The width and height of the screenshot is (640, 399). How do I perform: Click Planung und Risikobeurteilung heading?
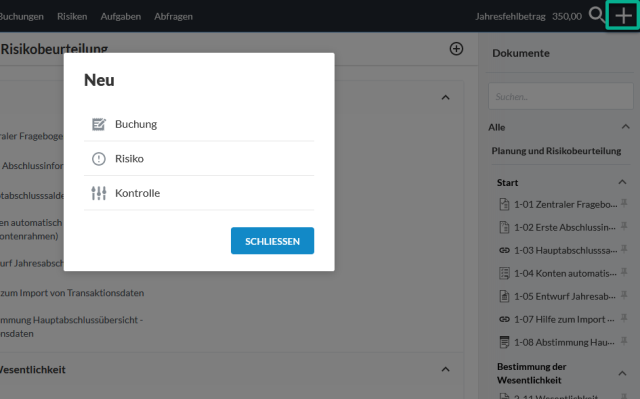click(x=556, y=151)
